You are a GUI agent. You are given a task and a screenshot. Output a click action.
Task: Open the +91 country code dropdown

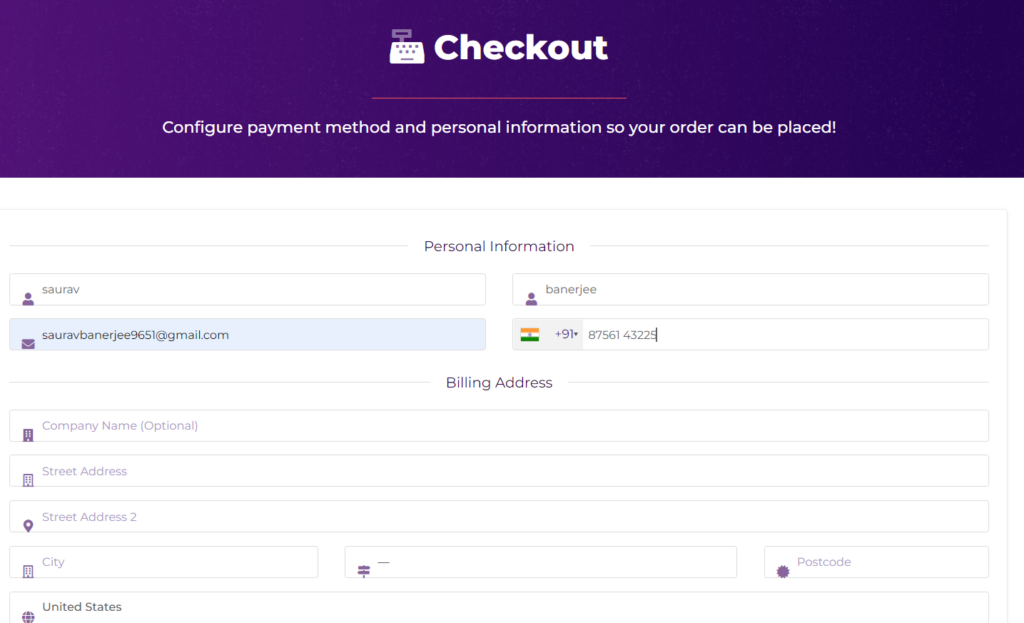(566, 334)
